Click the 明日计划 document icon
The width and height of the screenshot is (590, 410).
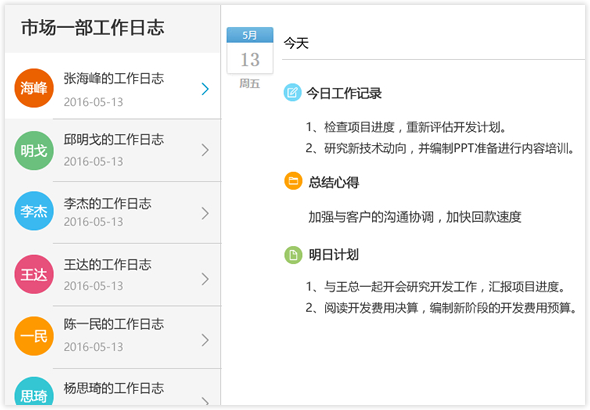pos(293,255)
